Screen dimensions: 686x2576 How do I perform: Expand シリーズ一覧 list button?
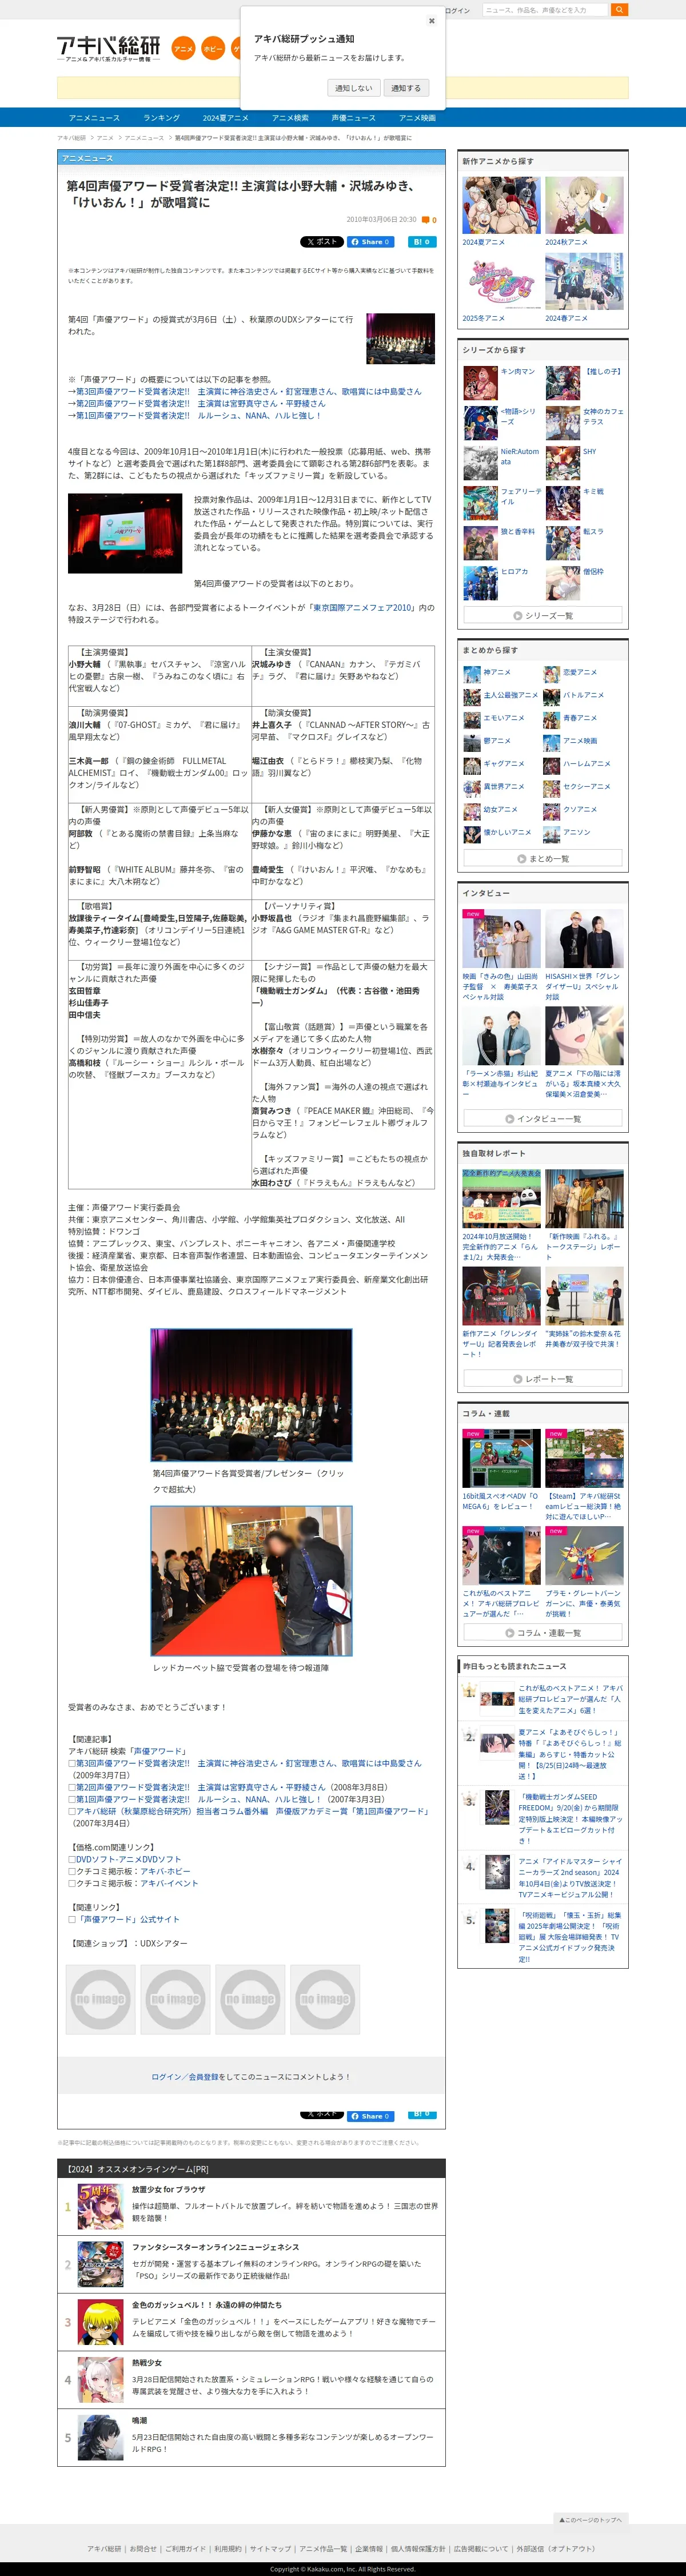click(x=543, y=616)
